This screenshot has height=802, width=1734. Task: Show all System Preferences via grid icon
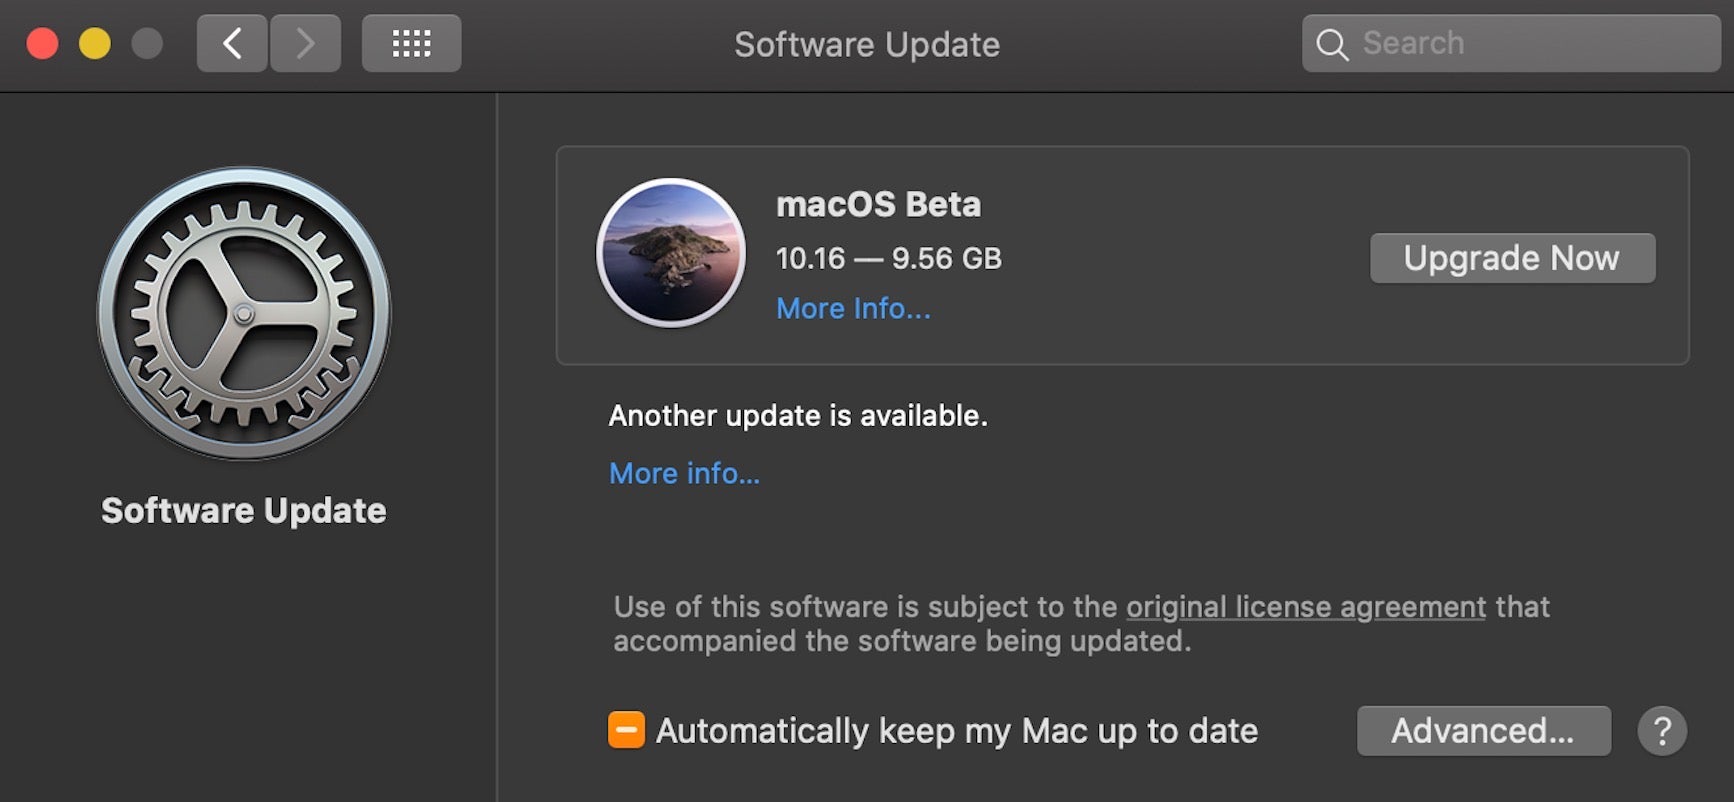click(x=411, y=43)
